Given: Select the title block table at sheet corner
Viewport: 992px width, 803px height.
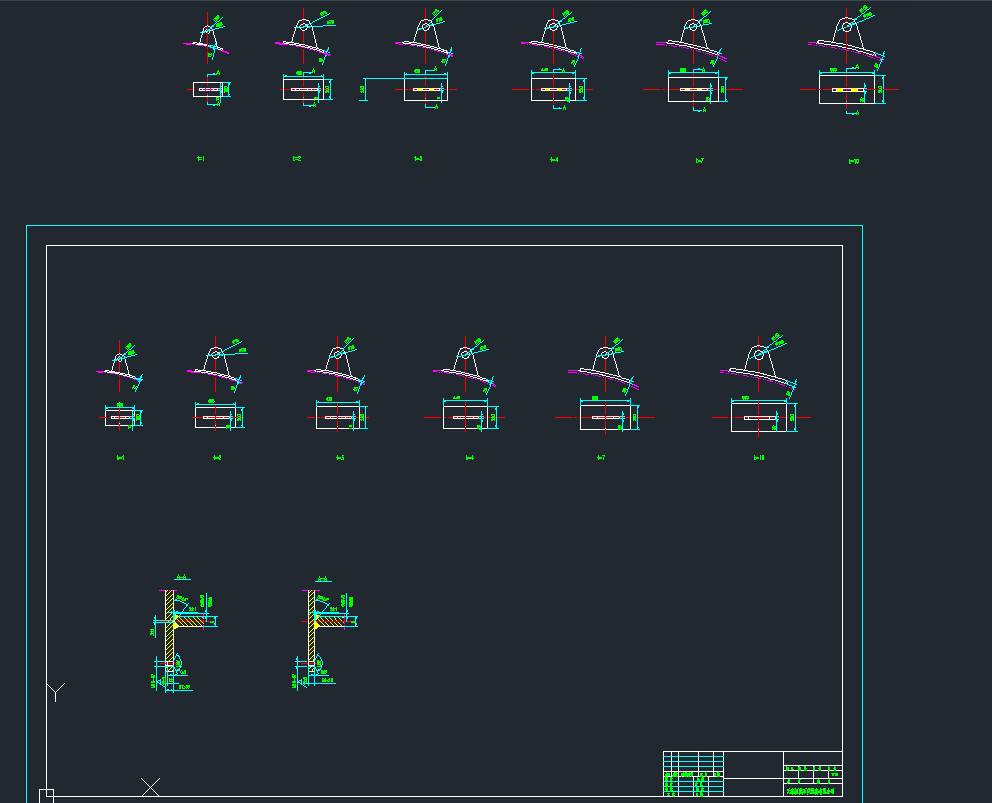Looking at the screenshot, I should [x=752, y=773].
